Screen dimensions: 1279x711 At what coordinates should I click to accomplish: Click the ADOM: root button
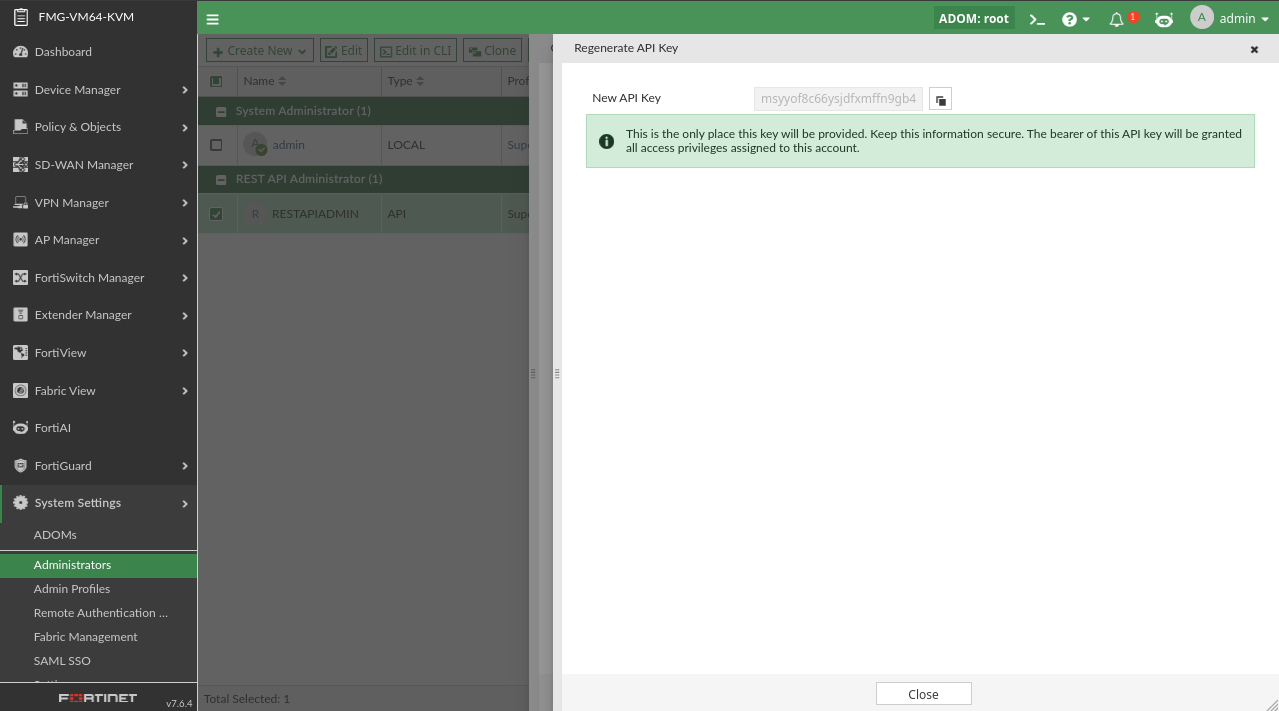tap(973, 18)
